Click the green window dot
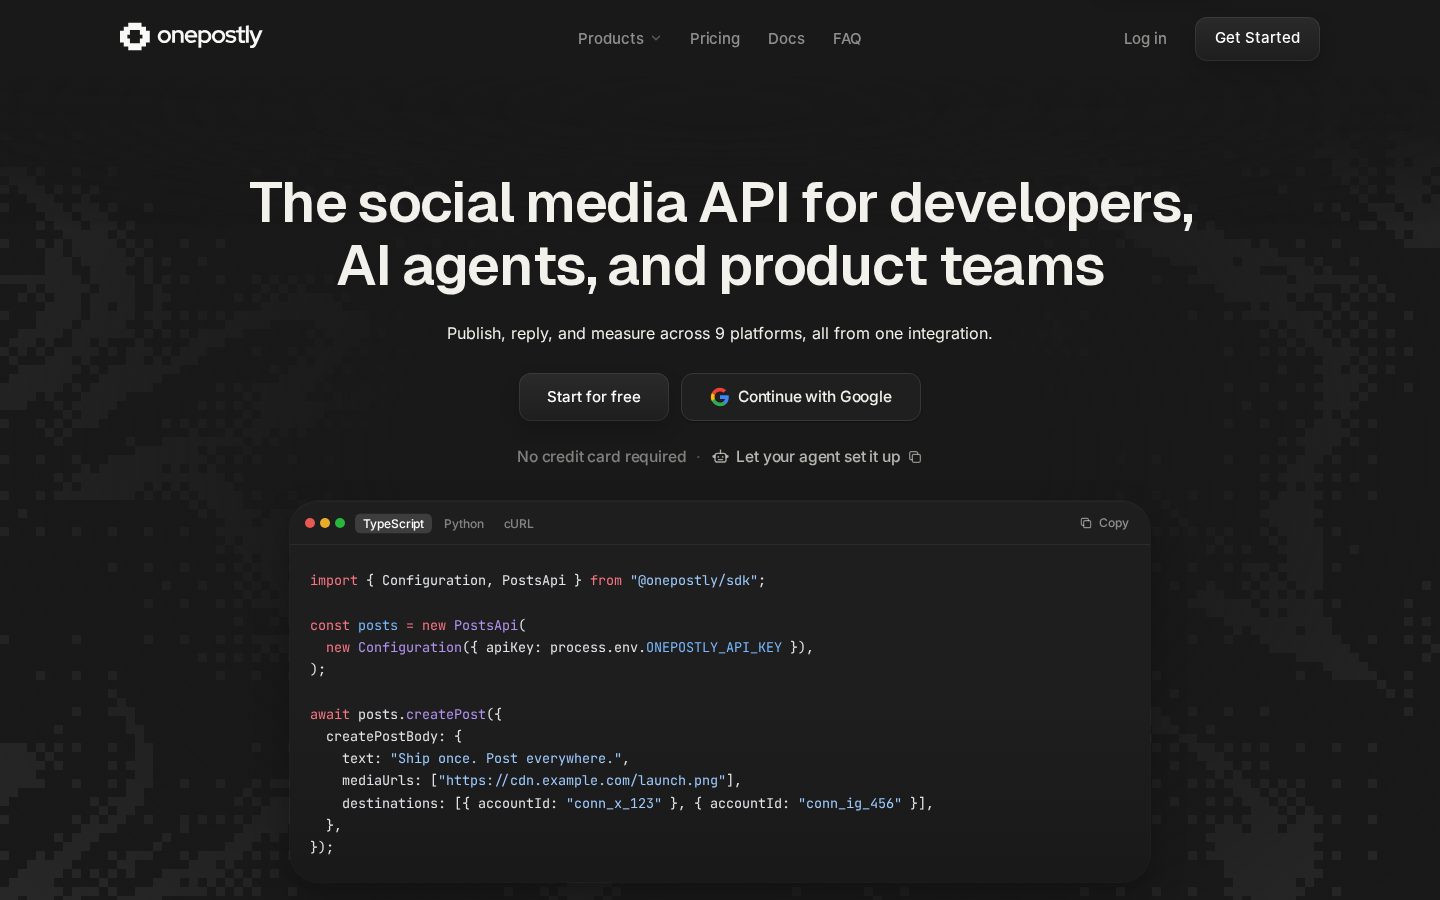1440x900 pixels. tap(340, 523)
